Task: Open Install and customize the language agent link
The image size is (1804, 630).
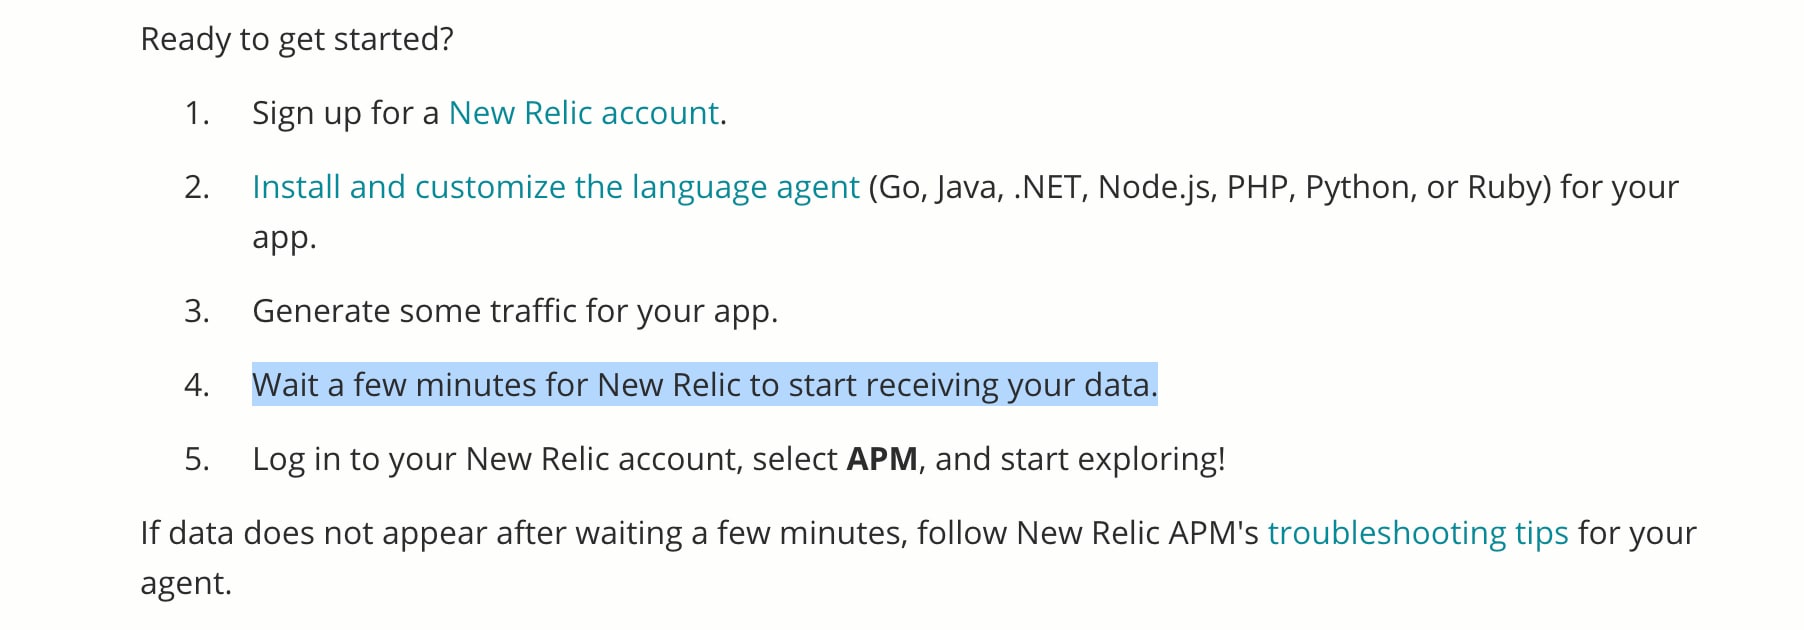Action: (x=556, y=187)
